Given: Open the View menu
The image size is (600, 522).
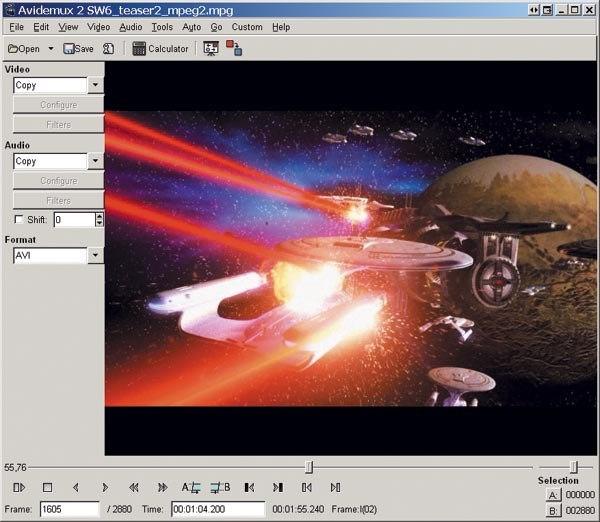Looking at the screenshot, I should tap(68, 27).
